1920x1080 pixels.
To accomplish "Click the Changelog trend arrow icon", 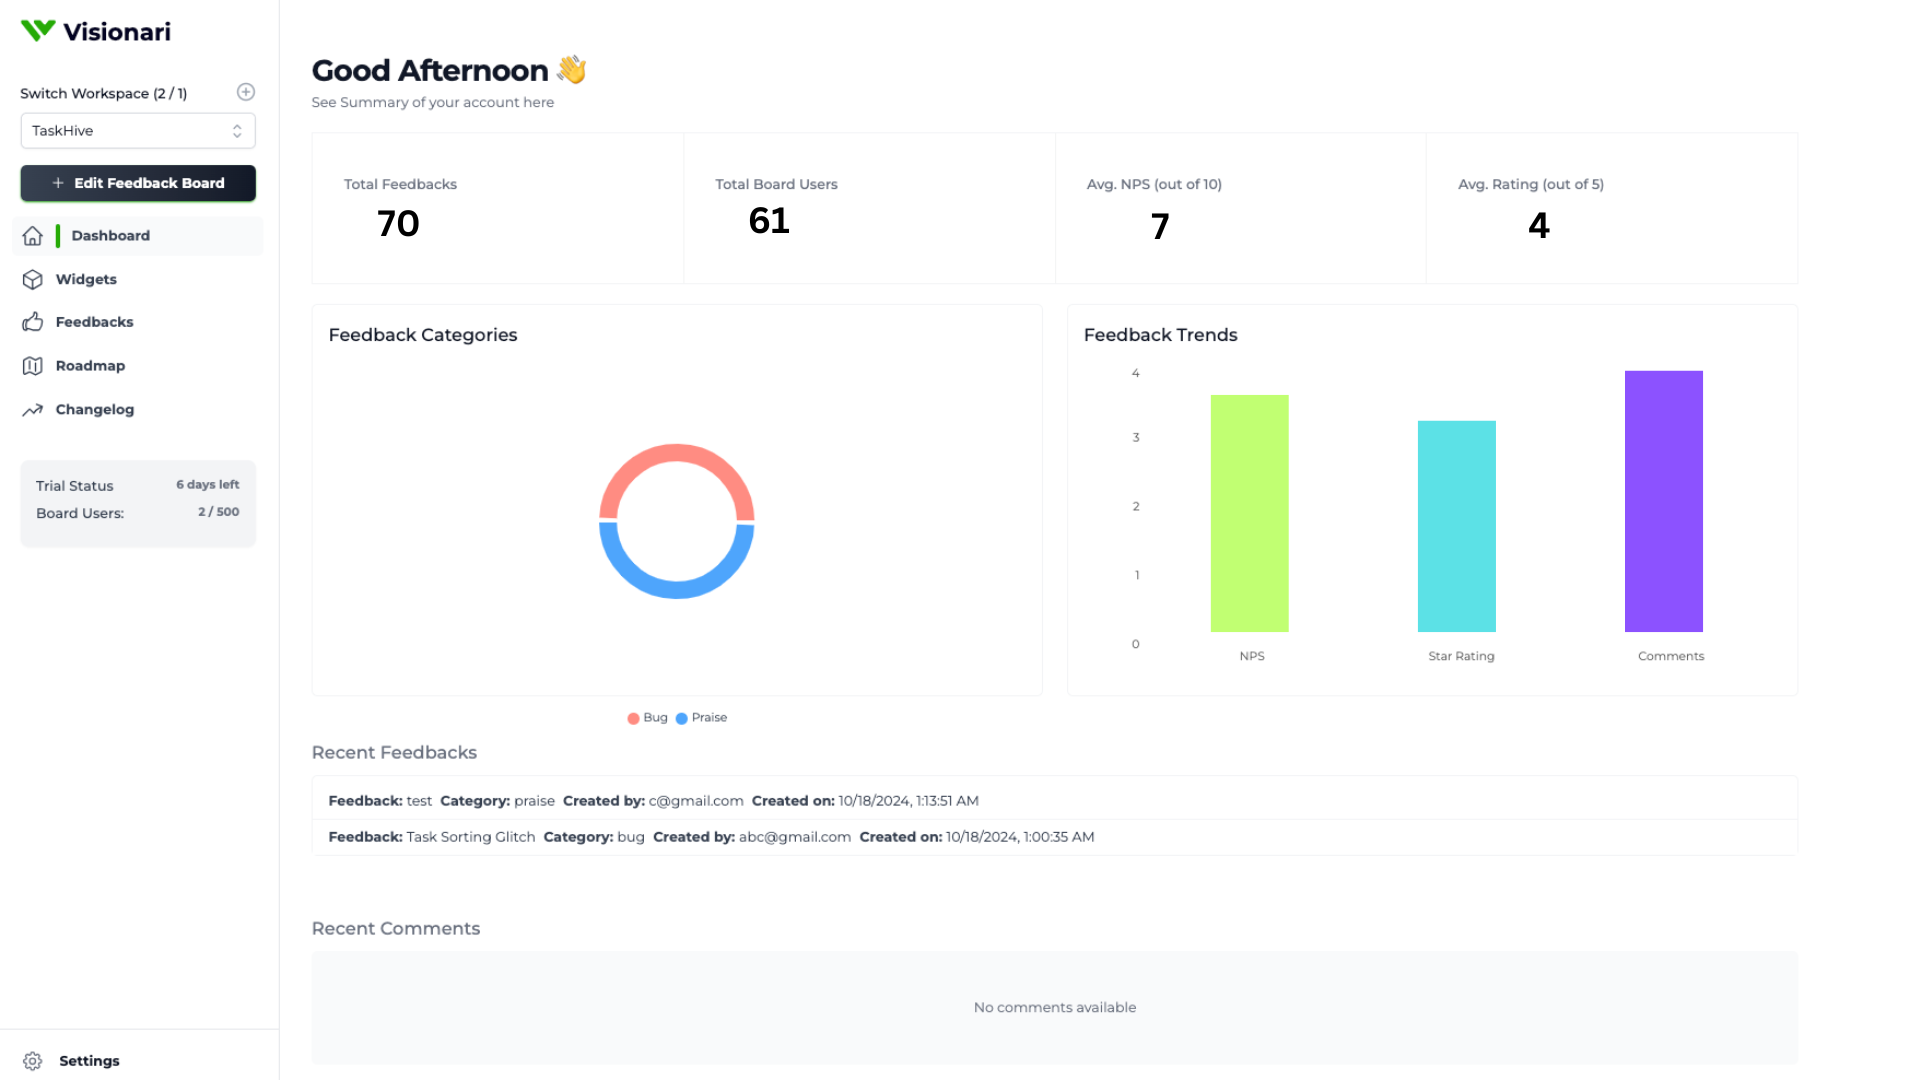I will tap(33, 410).
